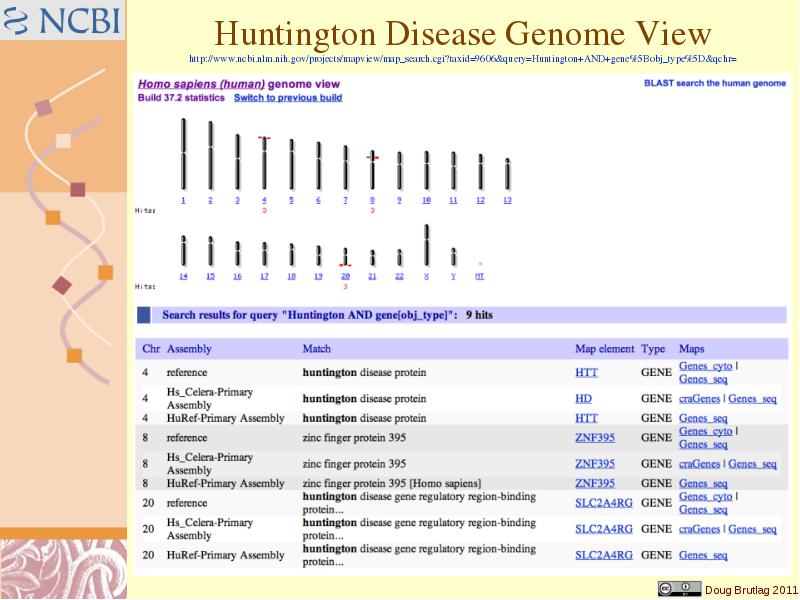Image resolution: width=800 pixels, height=600 pixels.
Task: Select the chromosome 12 ideogram
Action: 481,172
